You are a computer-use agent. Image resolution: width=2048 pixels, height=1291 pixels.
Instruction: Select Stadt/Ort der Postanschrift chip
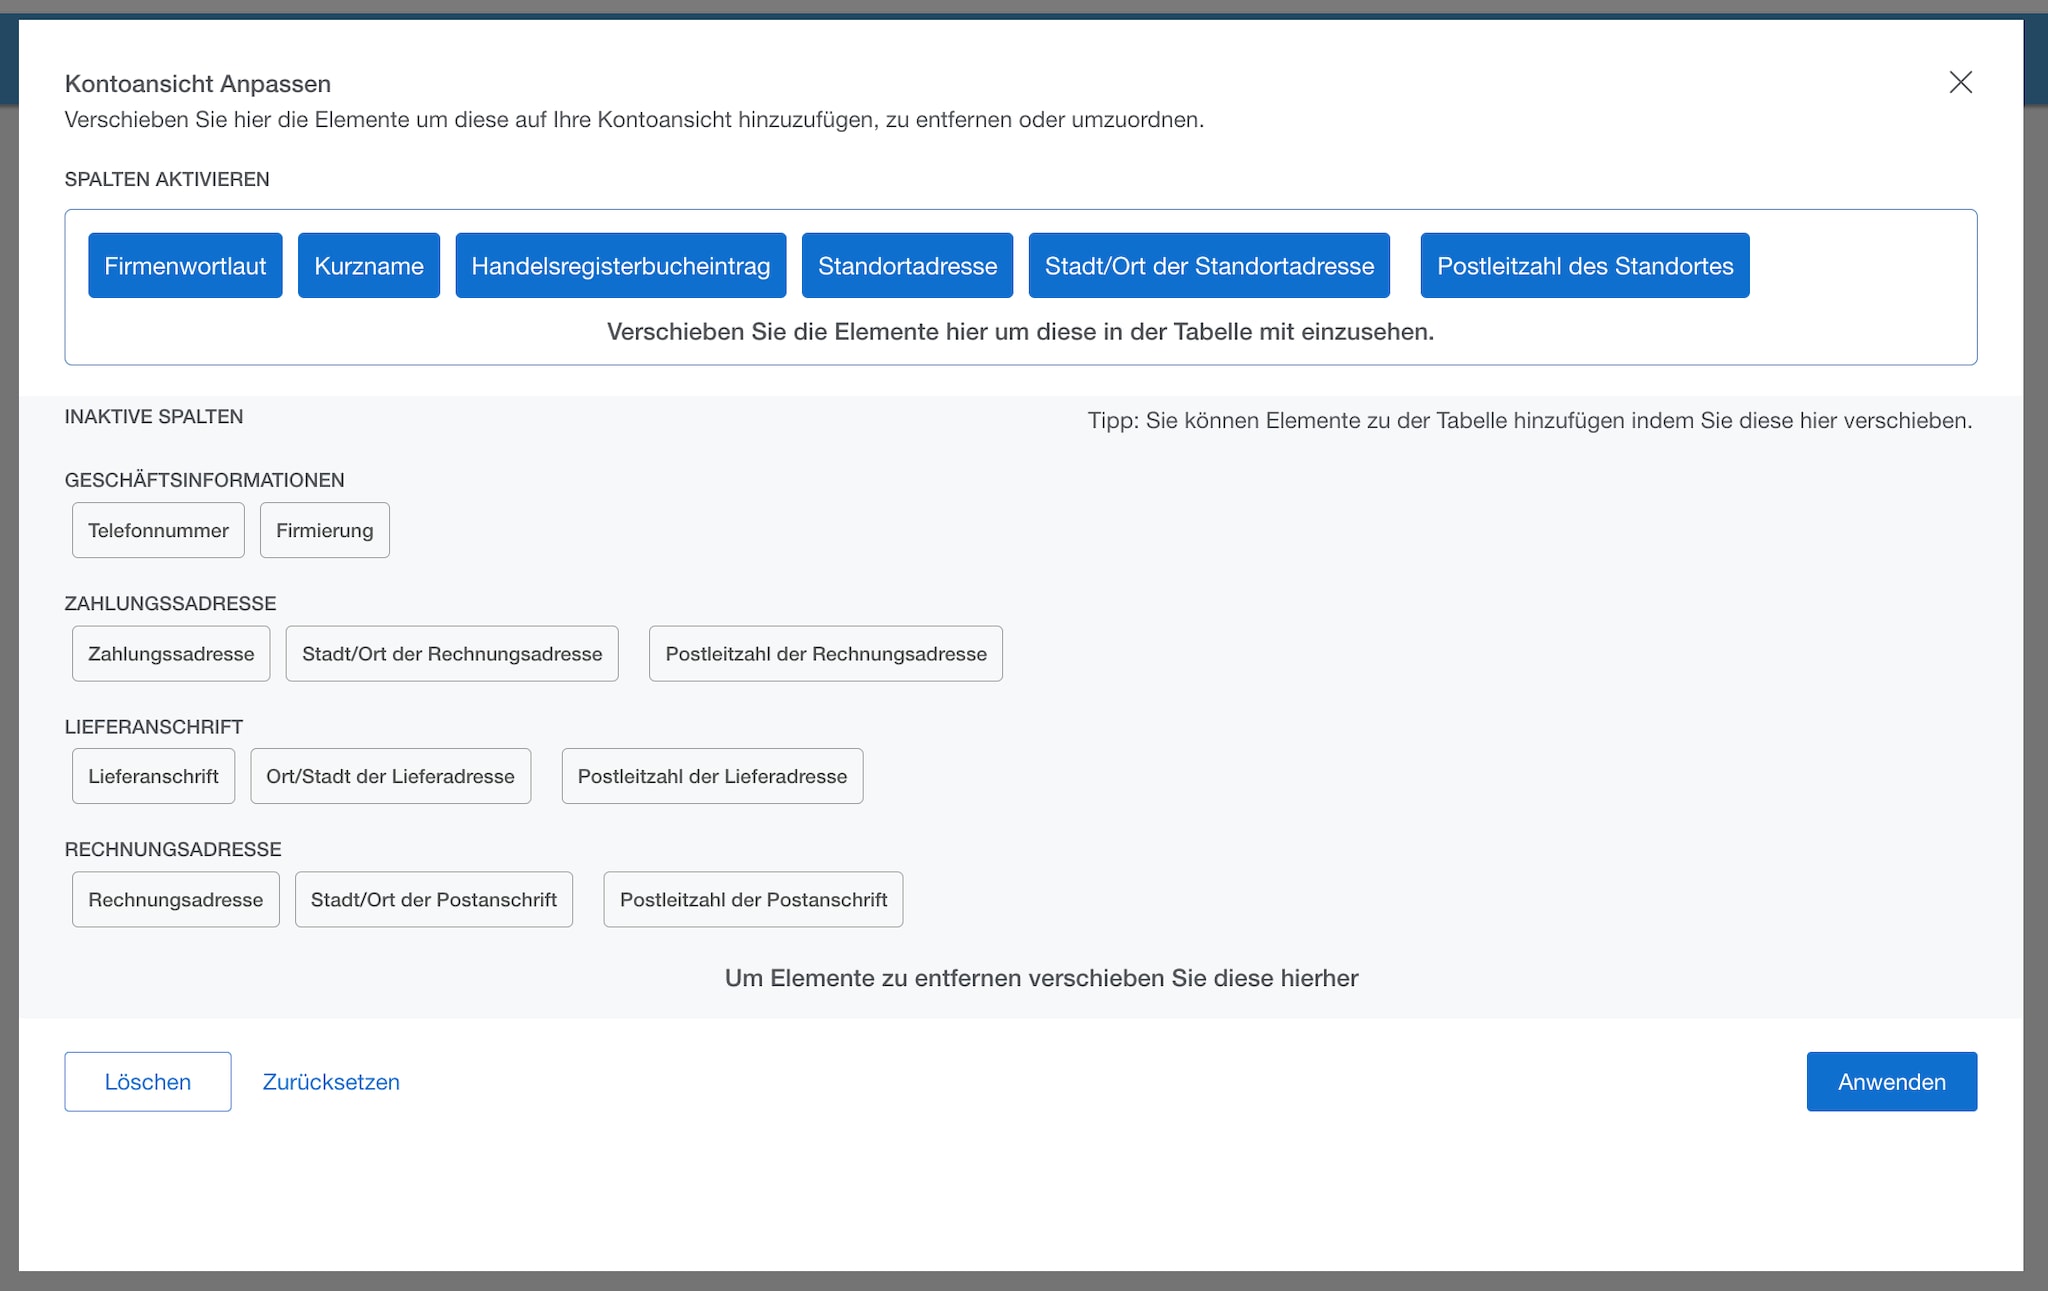click(x=433, y=899)
